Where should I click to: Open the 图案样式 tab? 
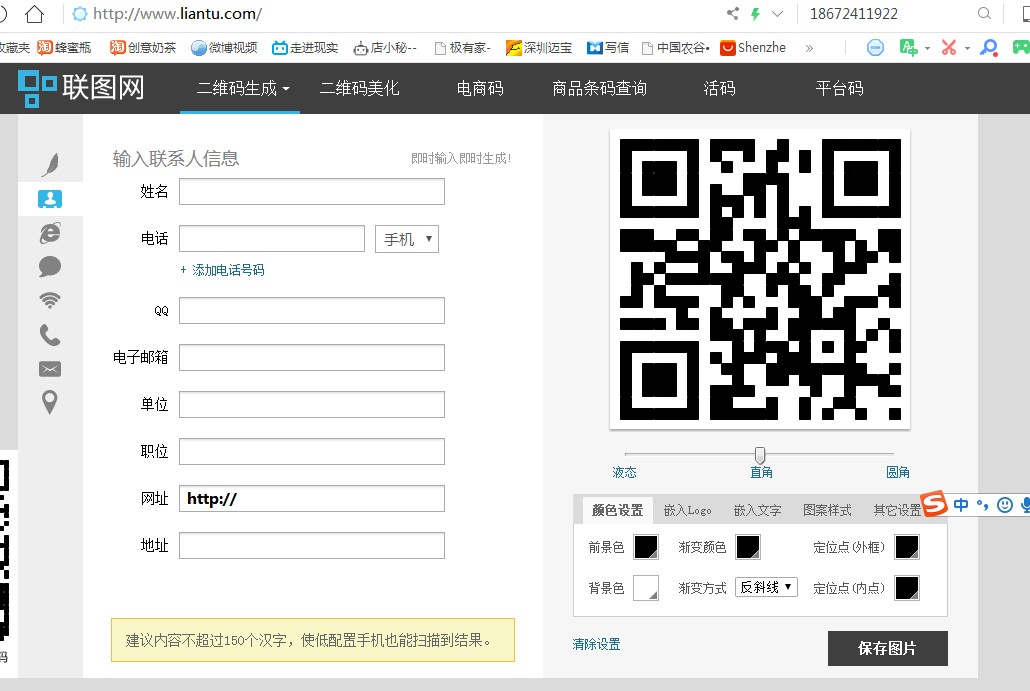tap(827, 510)
